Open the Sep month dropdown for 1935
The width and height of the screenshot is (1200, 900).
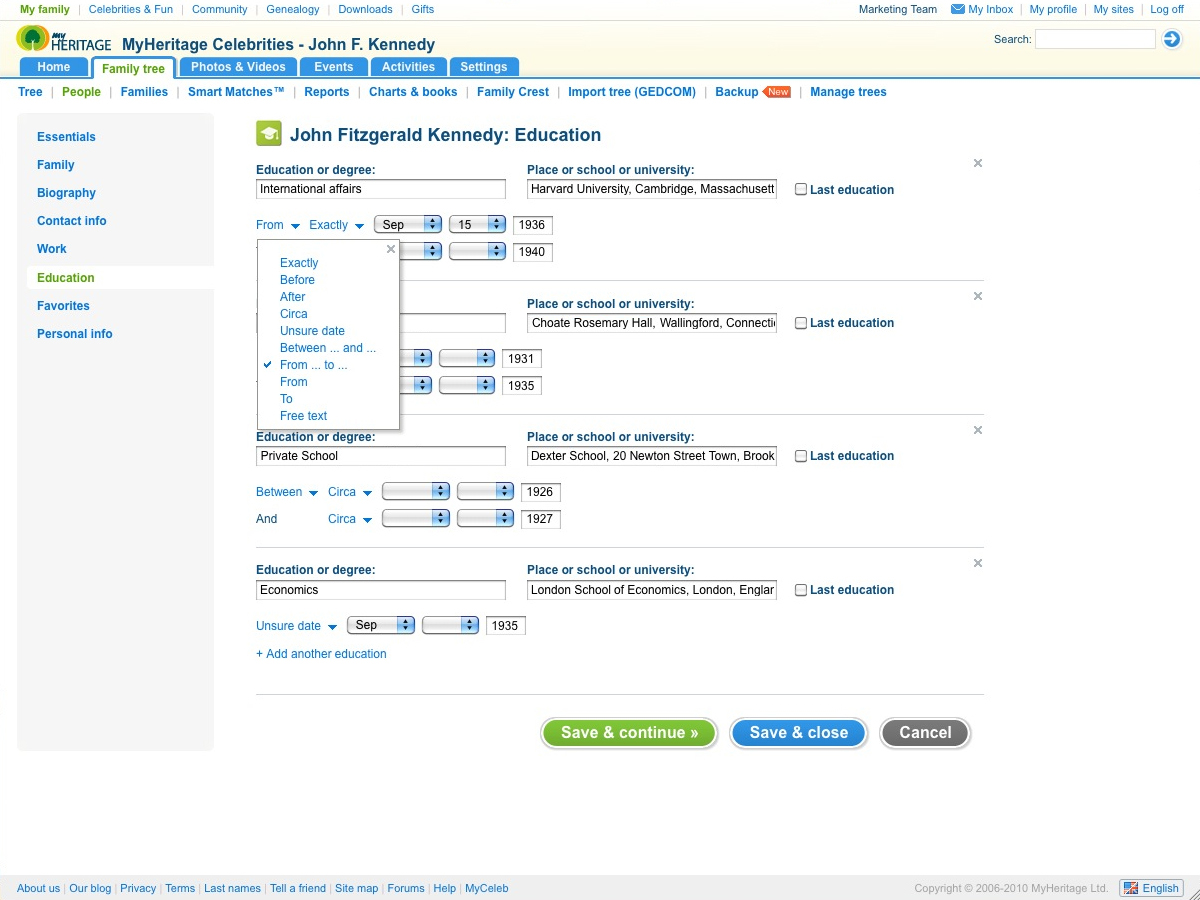tap(381, 625)
